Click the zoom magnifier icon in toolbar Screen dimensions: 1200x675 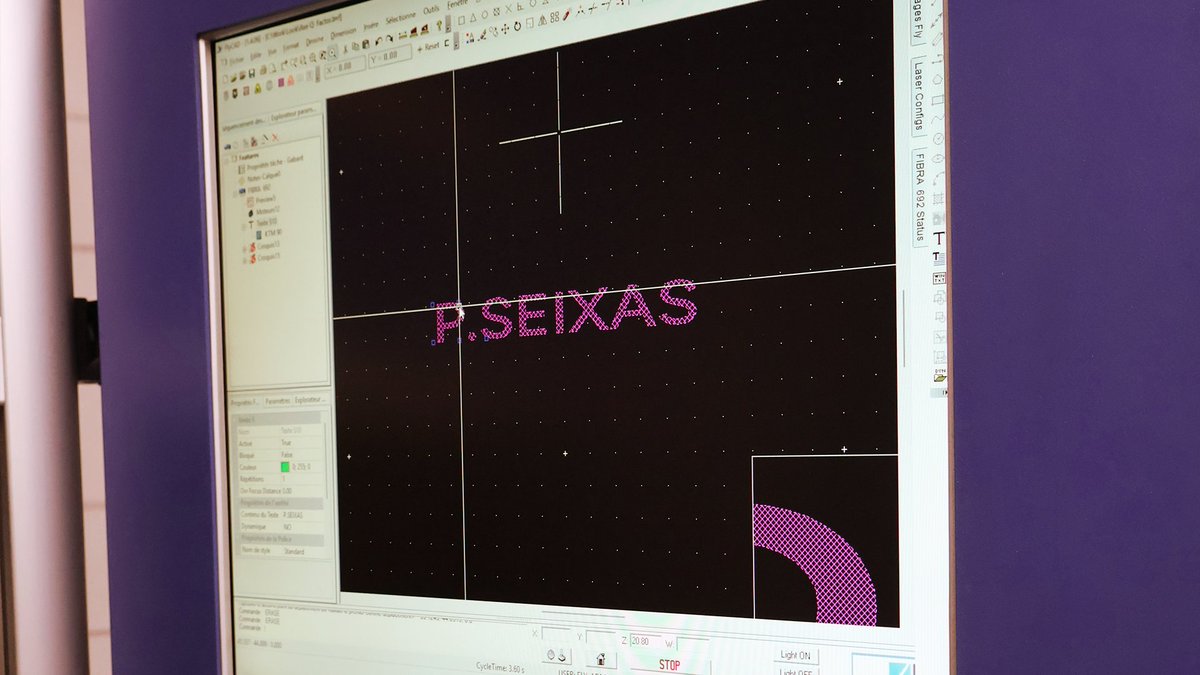point(333,53)
